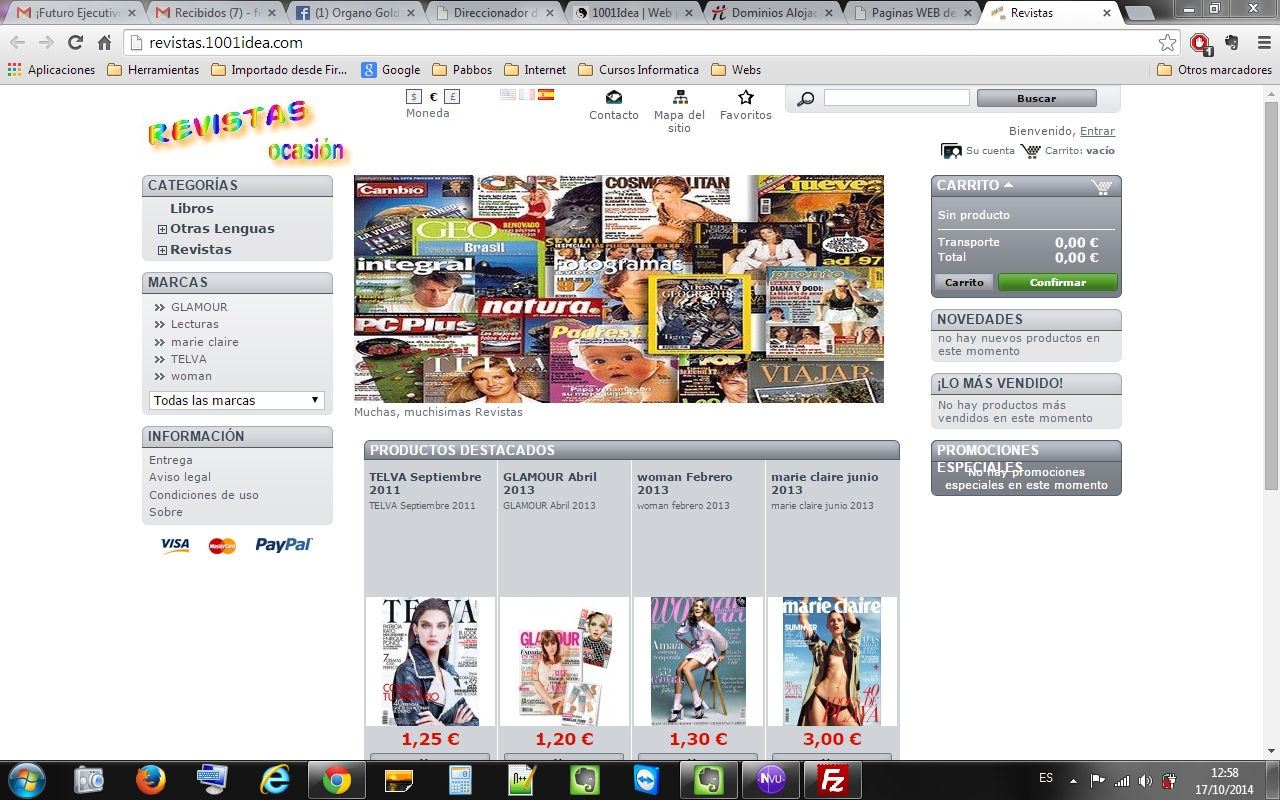The image size is (1280, 800).
Task: Select the euro currency symbol
Action: click(x=433, y=97)
